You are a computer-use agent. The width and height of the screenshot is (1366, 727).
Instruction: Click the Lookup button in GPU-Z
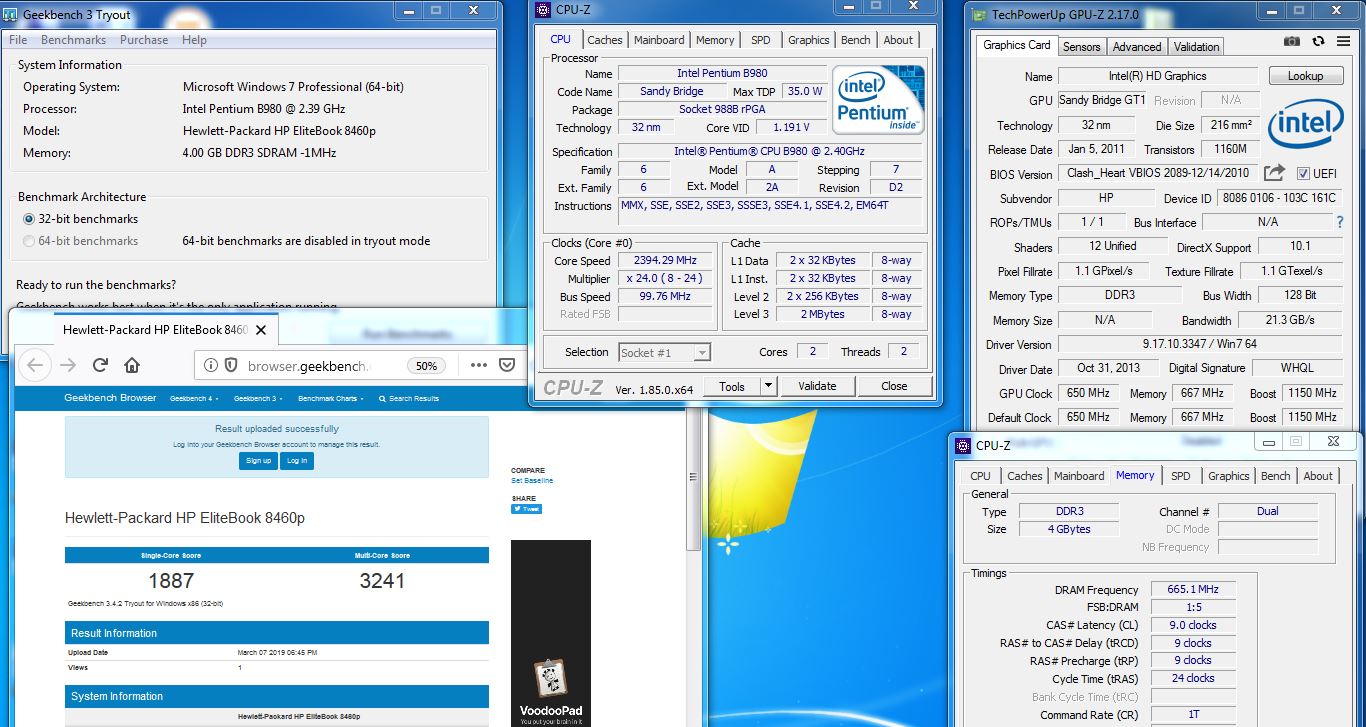pos(1305,76)
